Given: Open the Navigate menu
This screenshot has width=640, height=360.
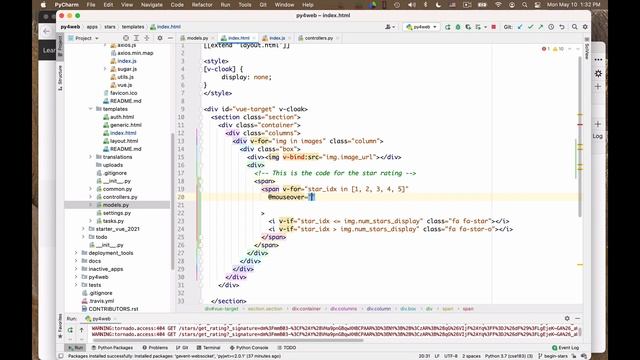Looking at the screenshot, I should point(151,5).
